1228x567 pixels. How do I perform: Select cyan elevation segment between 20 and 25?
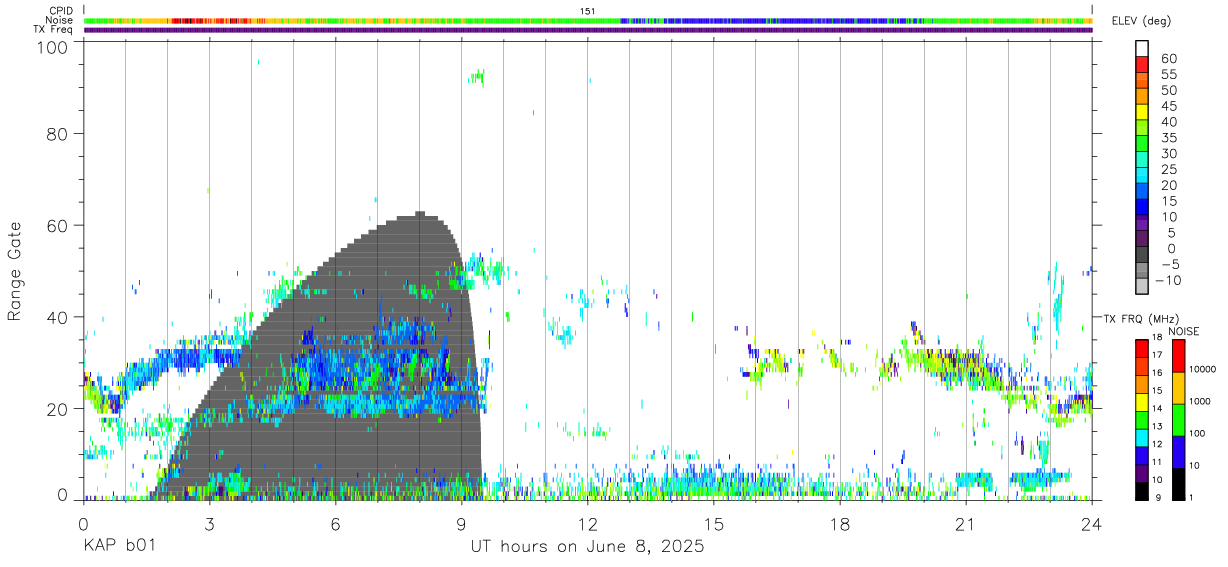tap(1142, 174)
